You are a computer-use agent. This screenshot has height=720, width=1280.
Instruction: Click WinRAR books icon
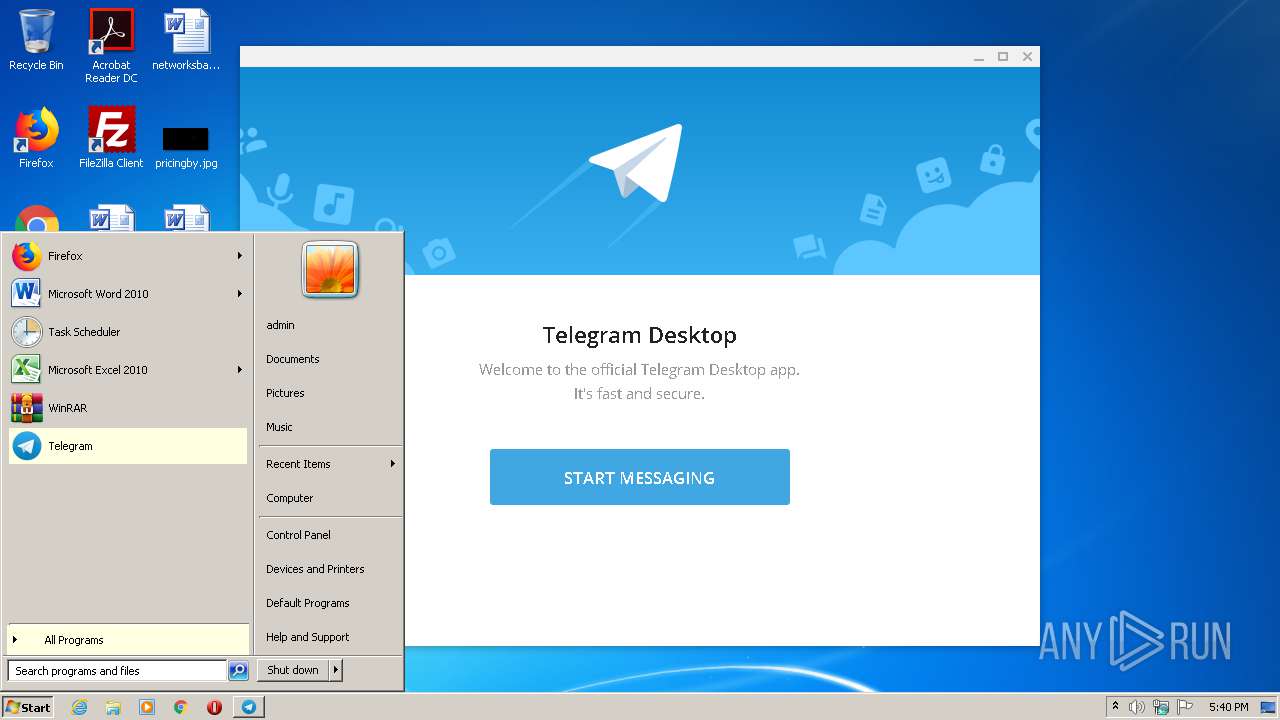[27, 408]
